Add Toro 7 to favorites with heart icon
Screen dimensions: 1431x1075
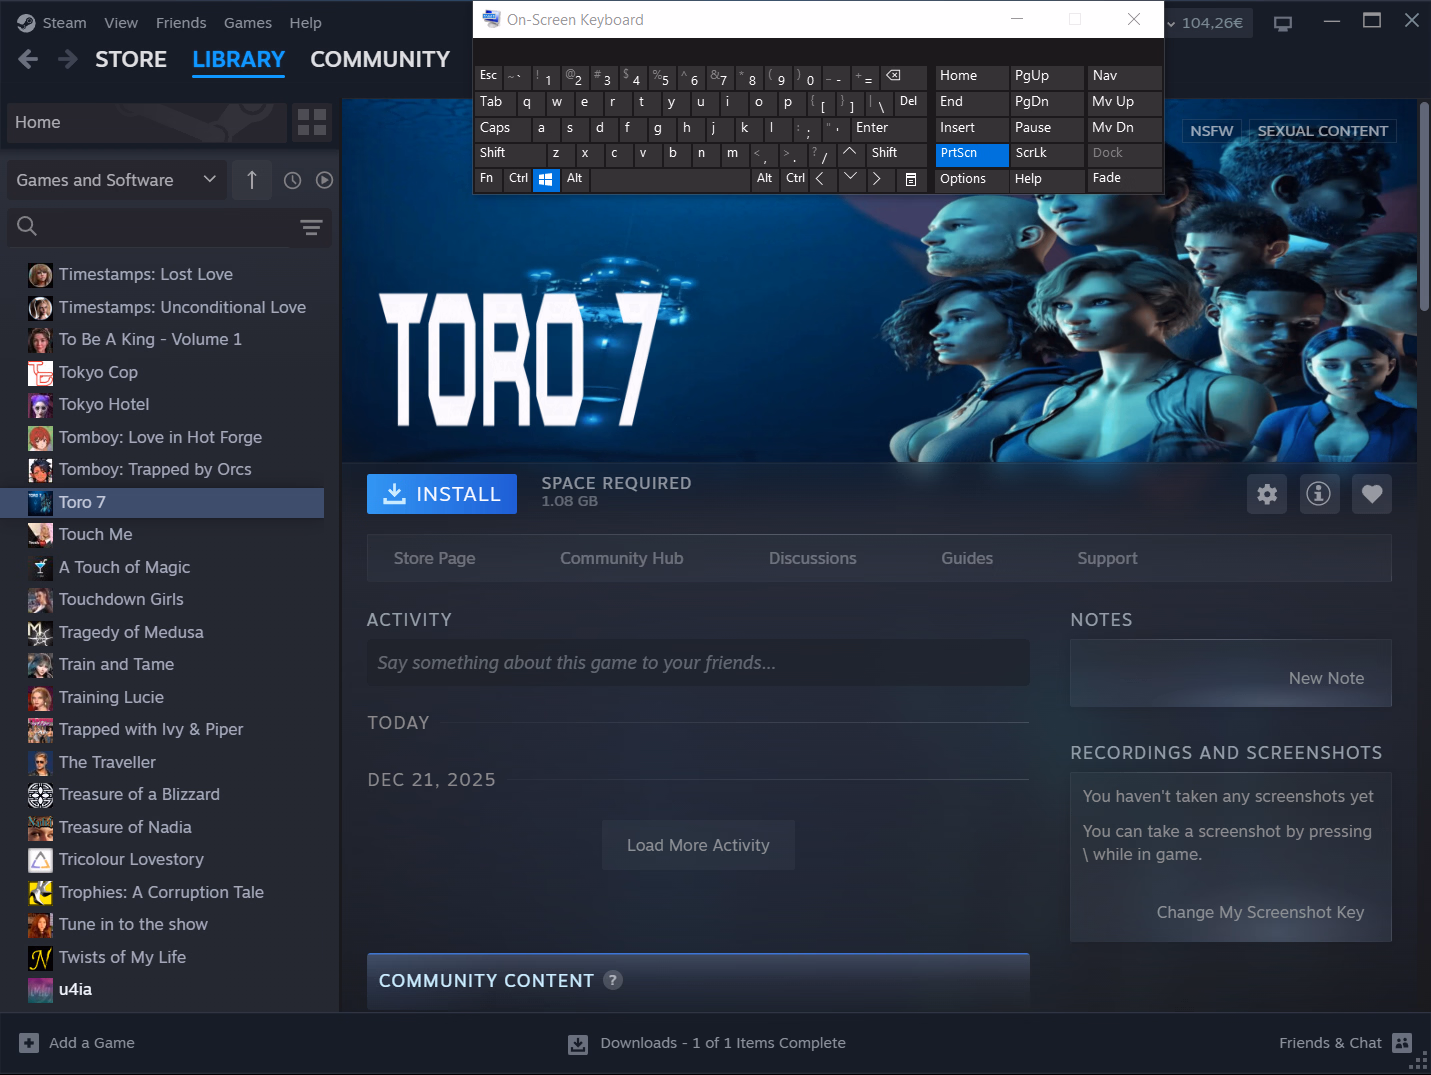click(x=1372, y=494)
